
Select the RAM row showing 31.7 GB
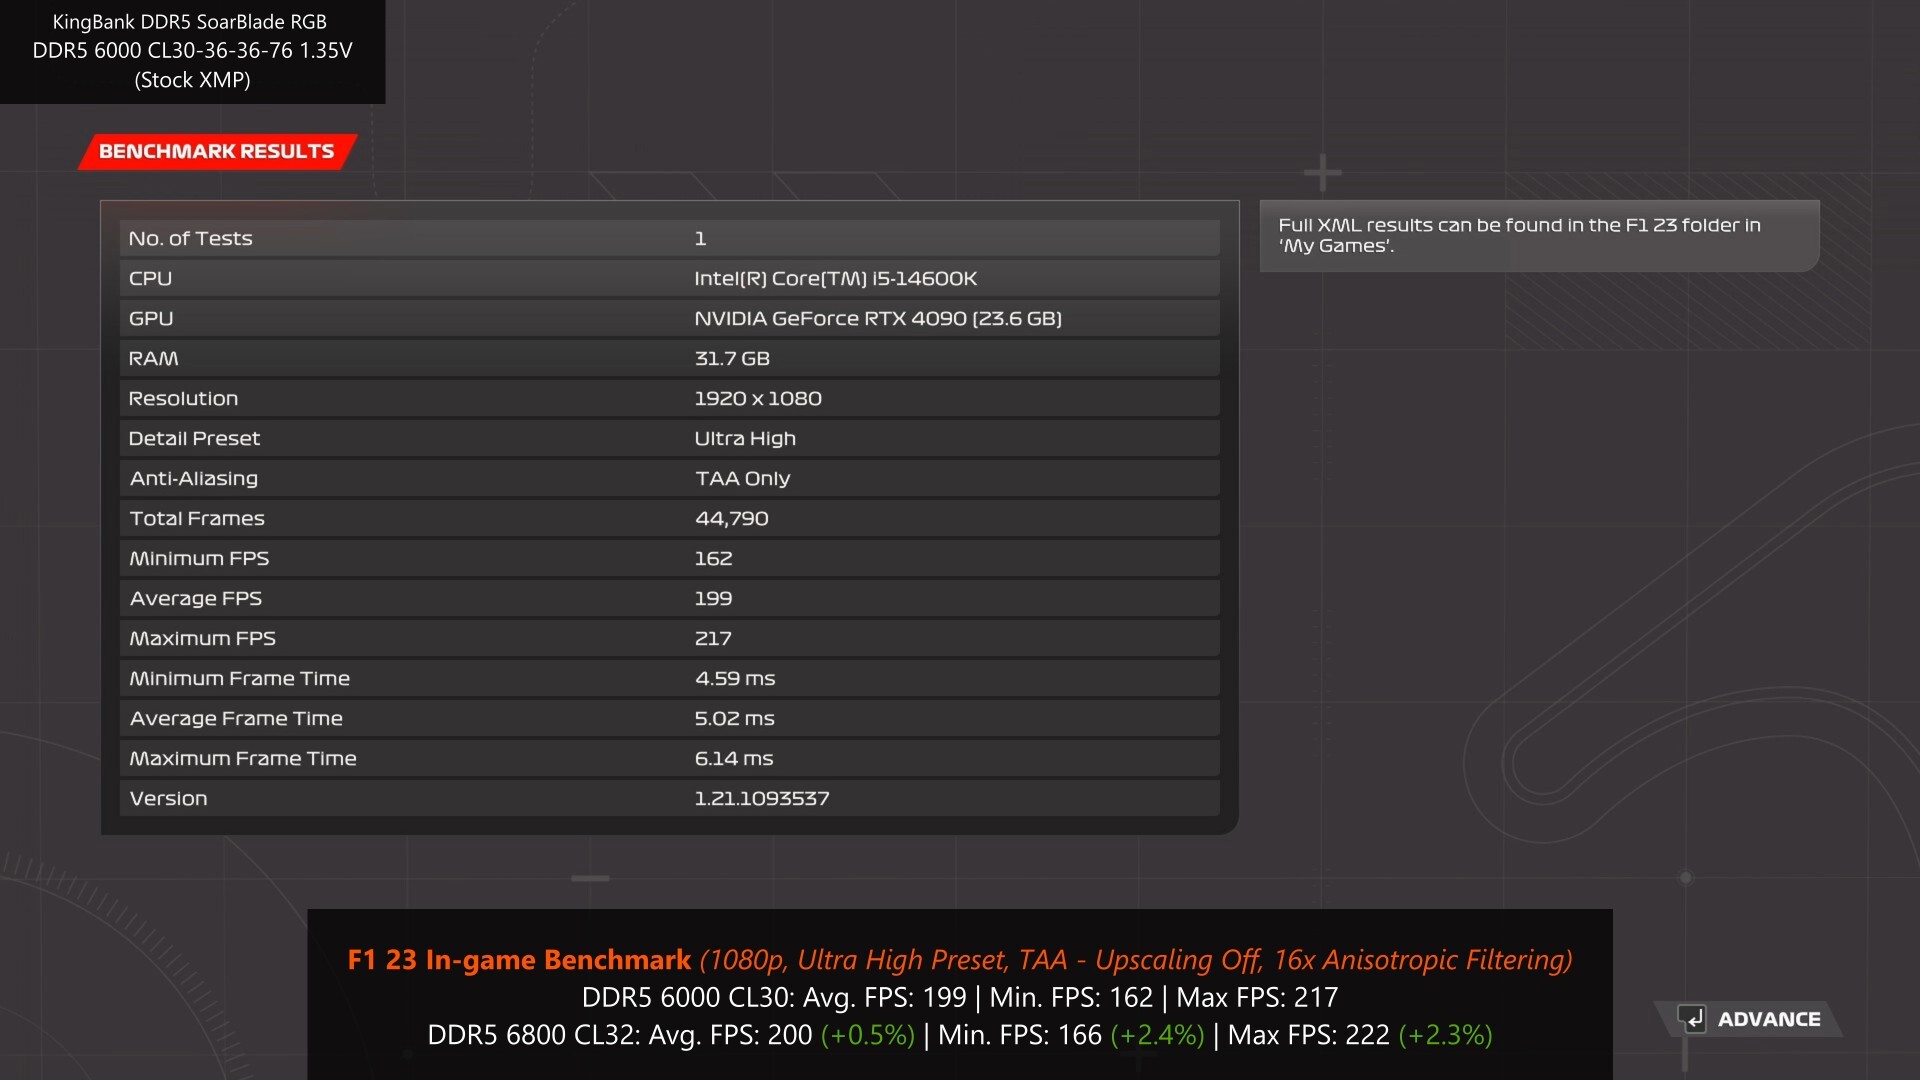(668, 358)
